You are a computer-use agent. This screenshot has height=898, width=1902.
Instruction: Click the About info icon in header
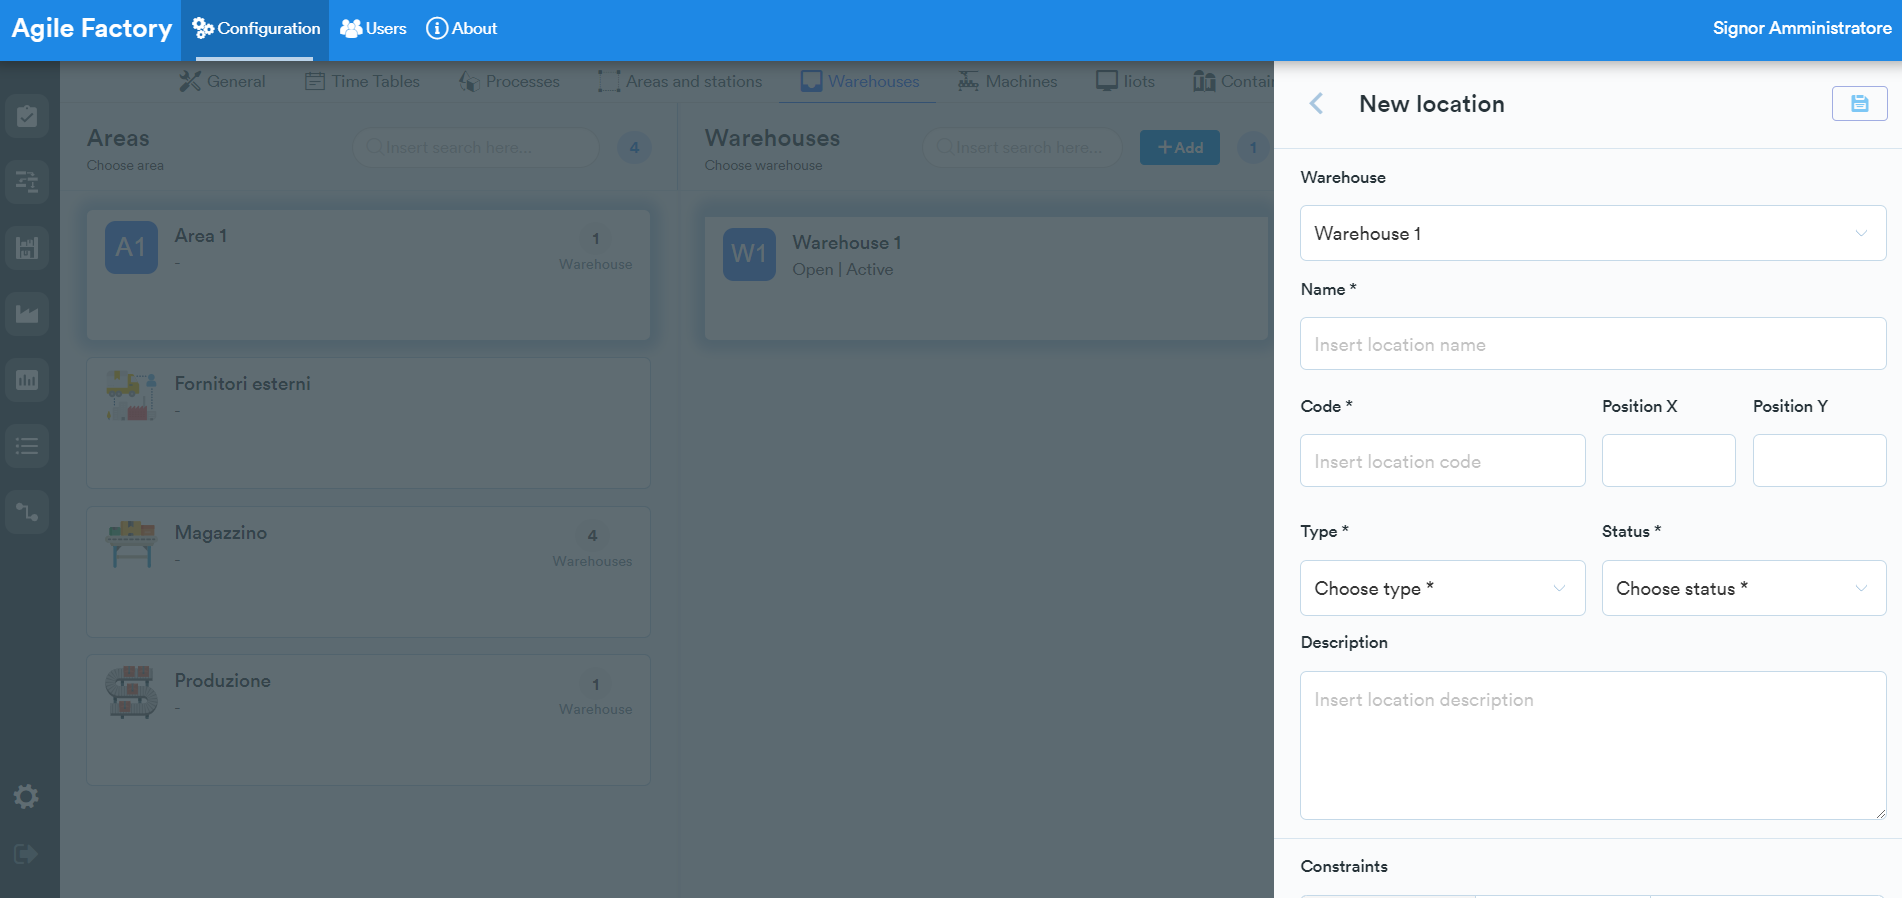coord(437,28)
